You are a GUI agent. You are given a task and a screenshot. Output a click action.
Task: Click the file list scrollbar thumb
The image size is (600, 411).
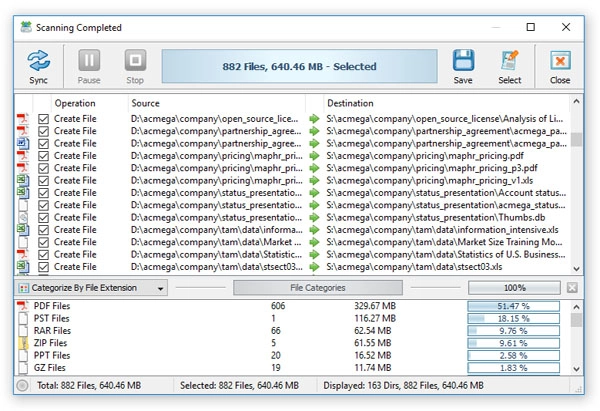pyautogui.click(x=576, y=140)
